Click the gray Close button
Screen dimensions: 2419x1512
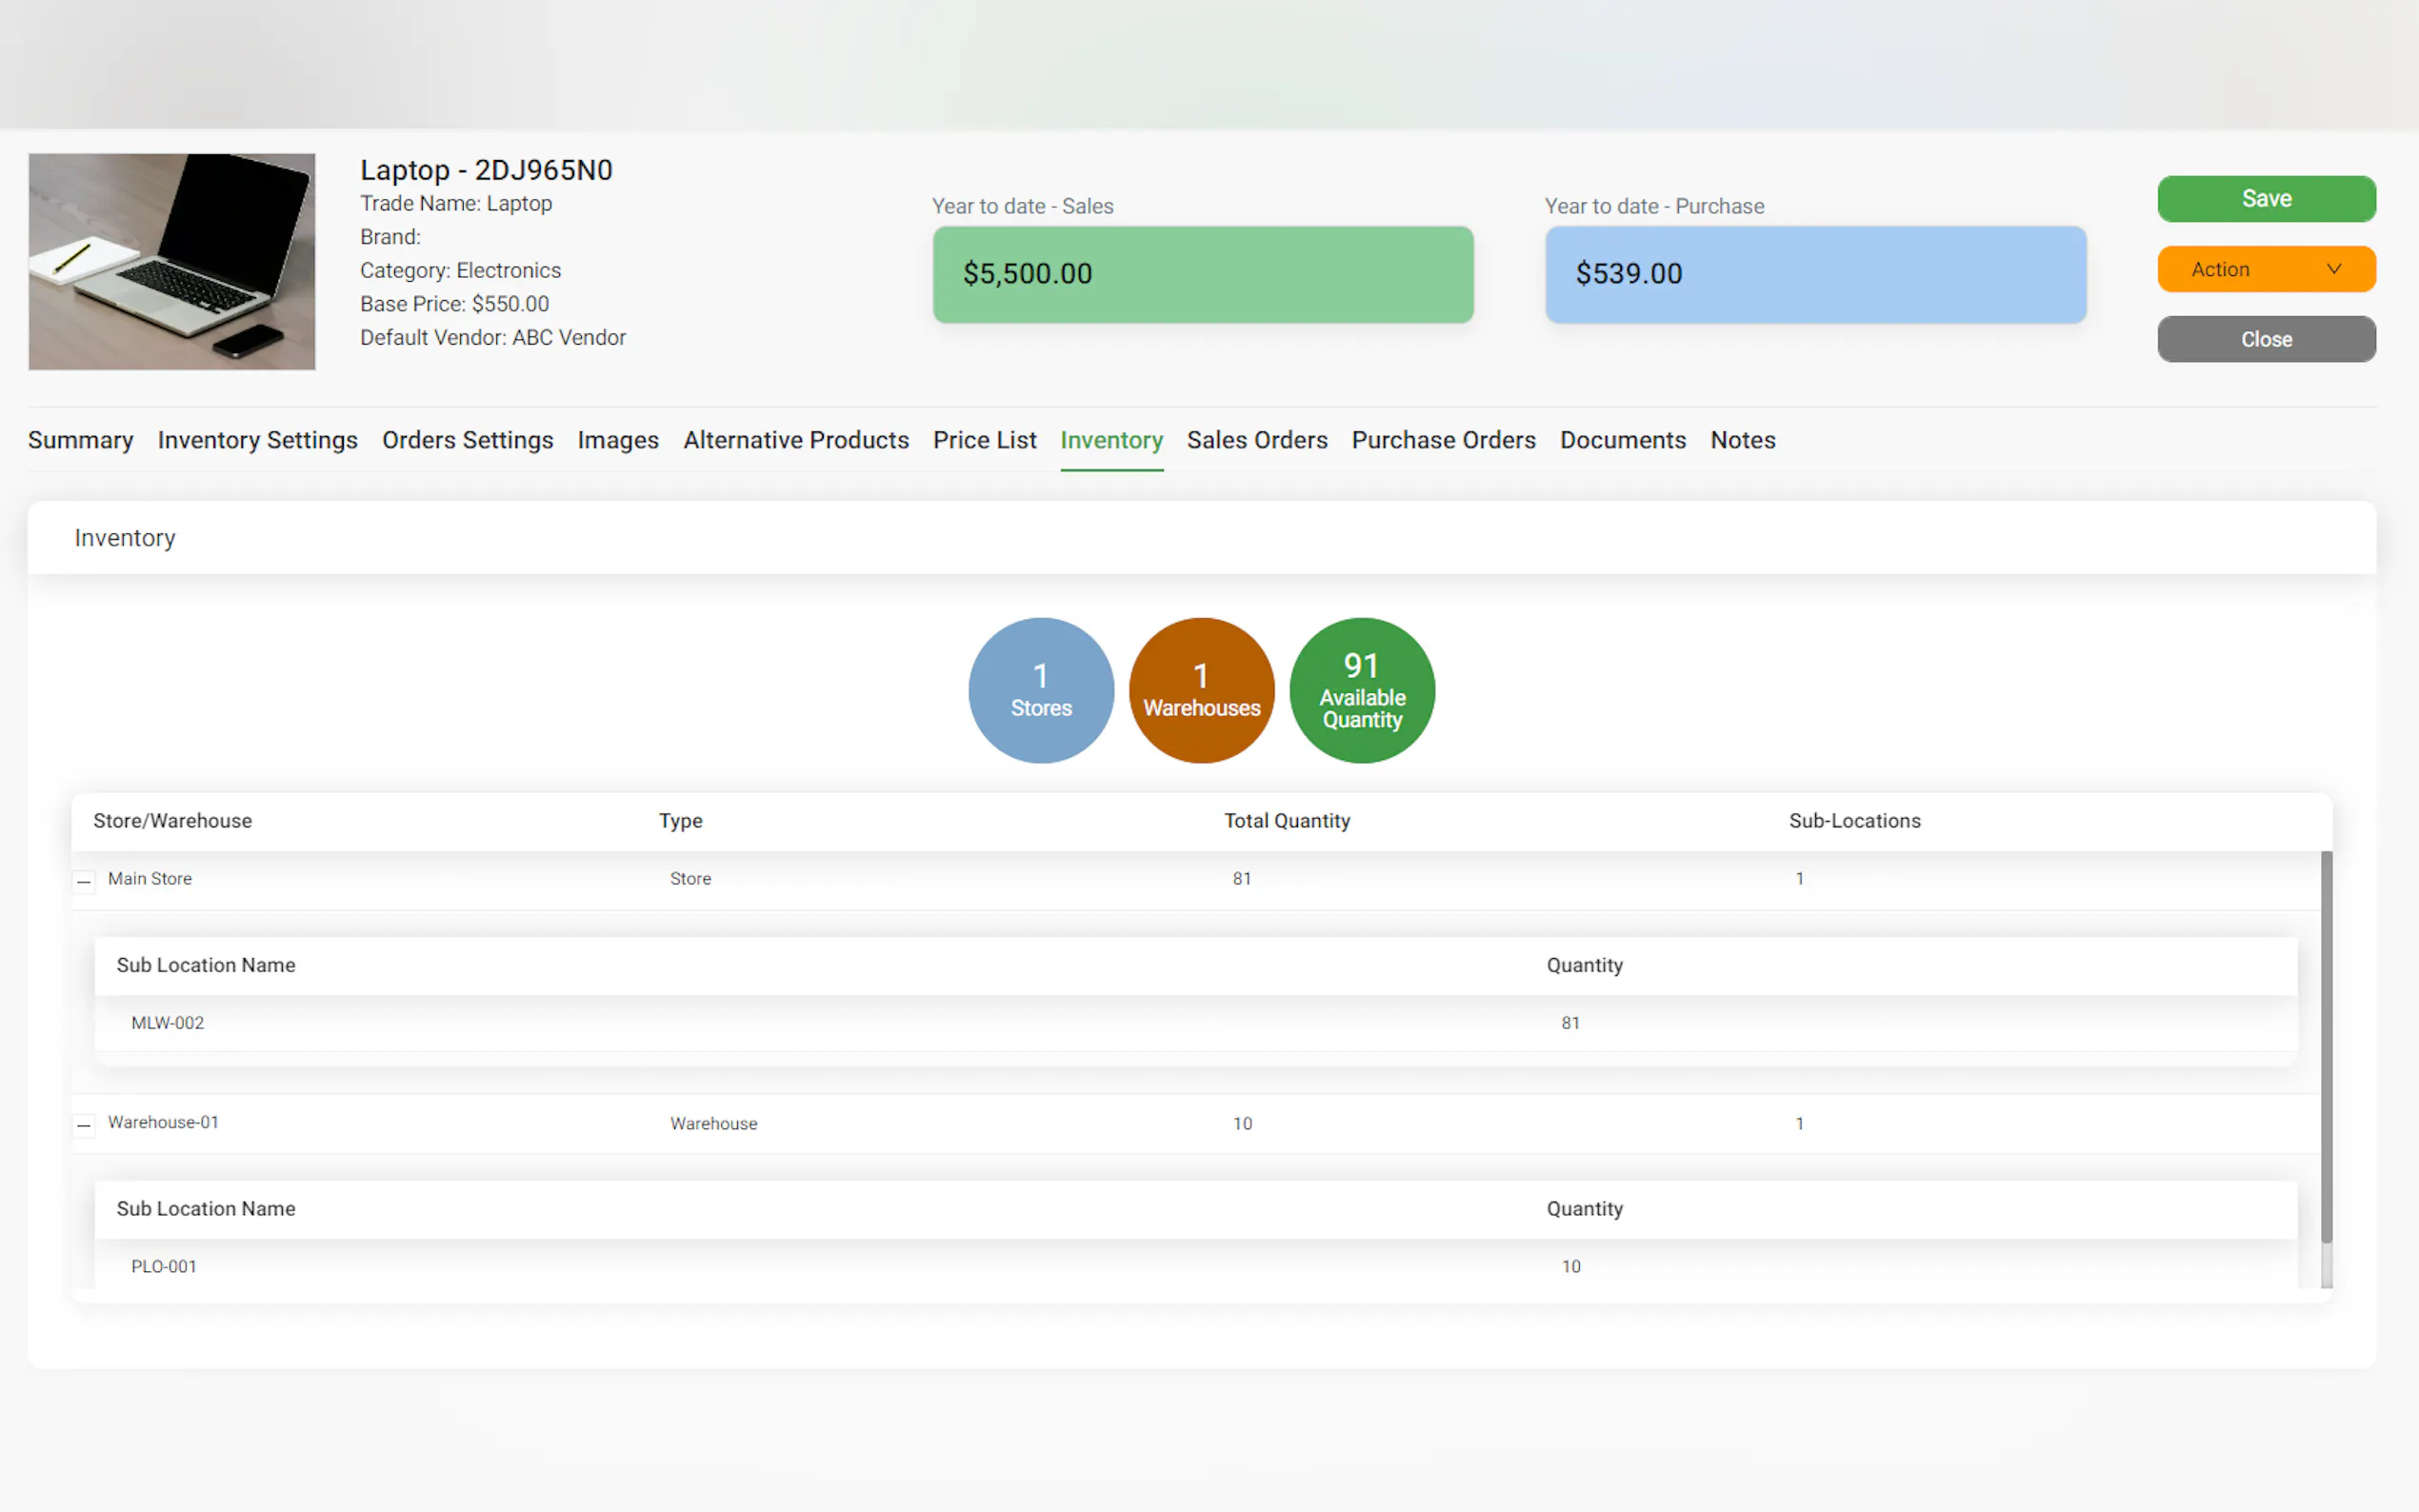[2265, 339]
